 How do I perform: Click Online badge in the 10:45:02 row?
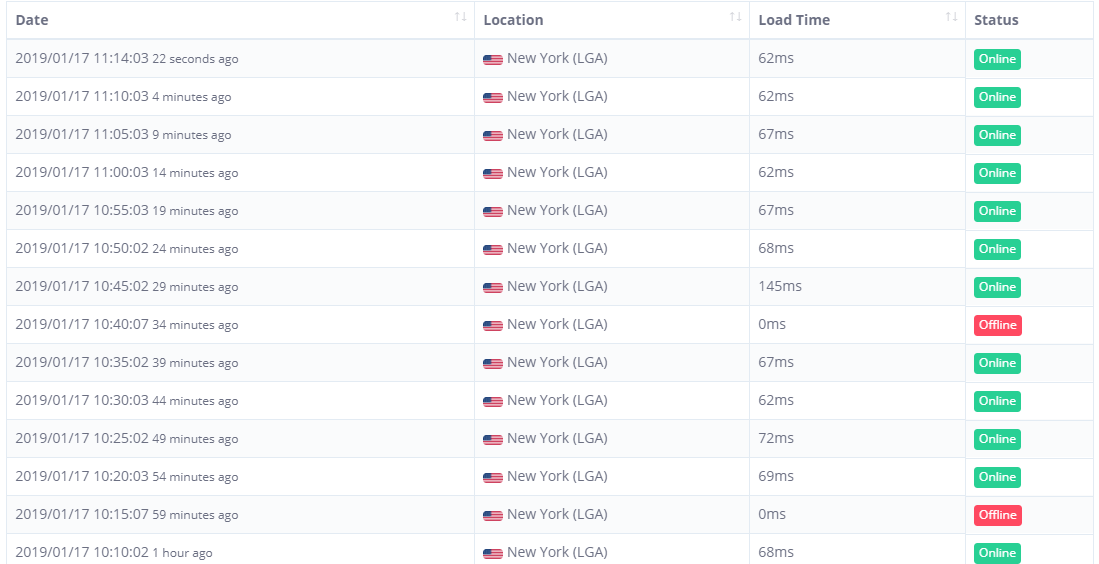997,287
